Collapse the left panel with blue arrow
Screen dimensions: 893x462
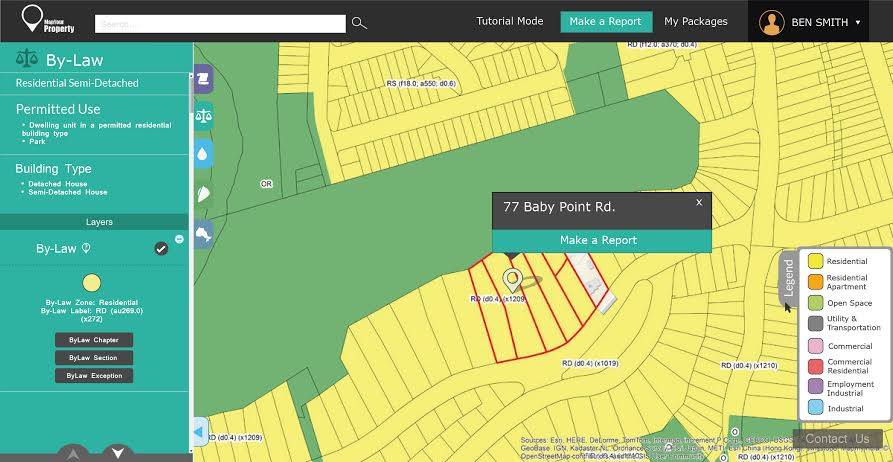198,432
